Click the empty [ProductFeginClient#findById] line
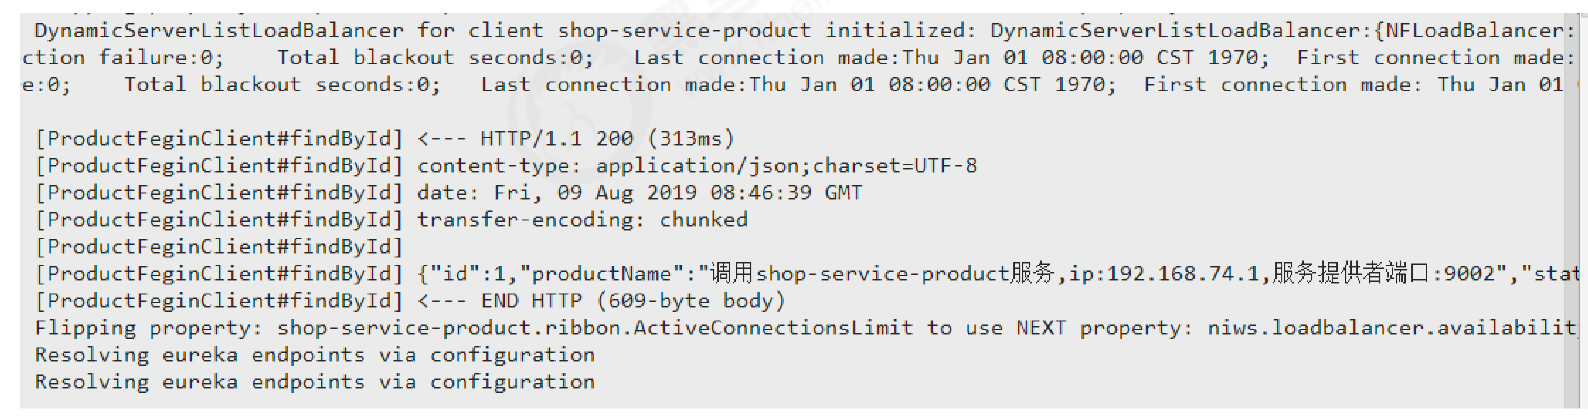This screenshot has width=1588, height=420. coord(219,246)
